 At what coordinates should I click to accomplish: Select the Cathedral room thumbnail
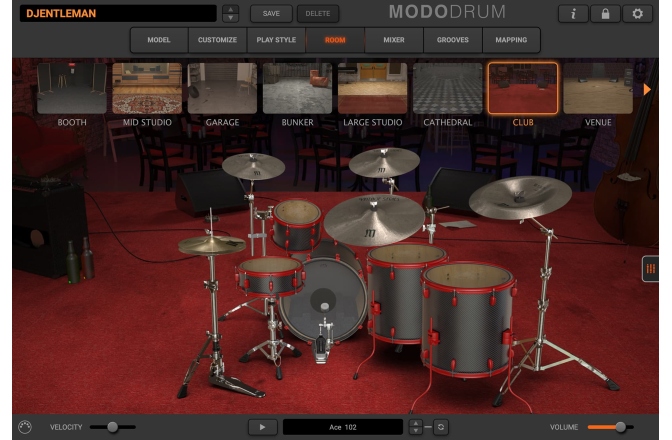tap(447, 90)
